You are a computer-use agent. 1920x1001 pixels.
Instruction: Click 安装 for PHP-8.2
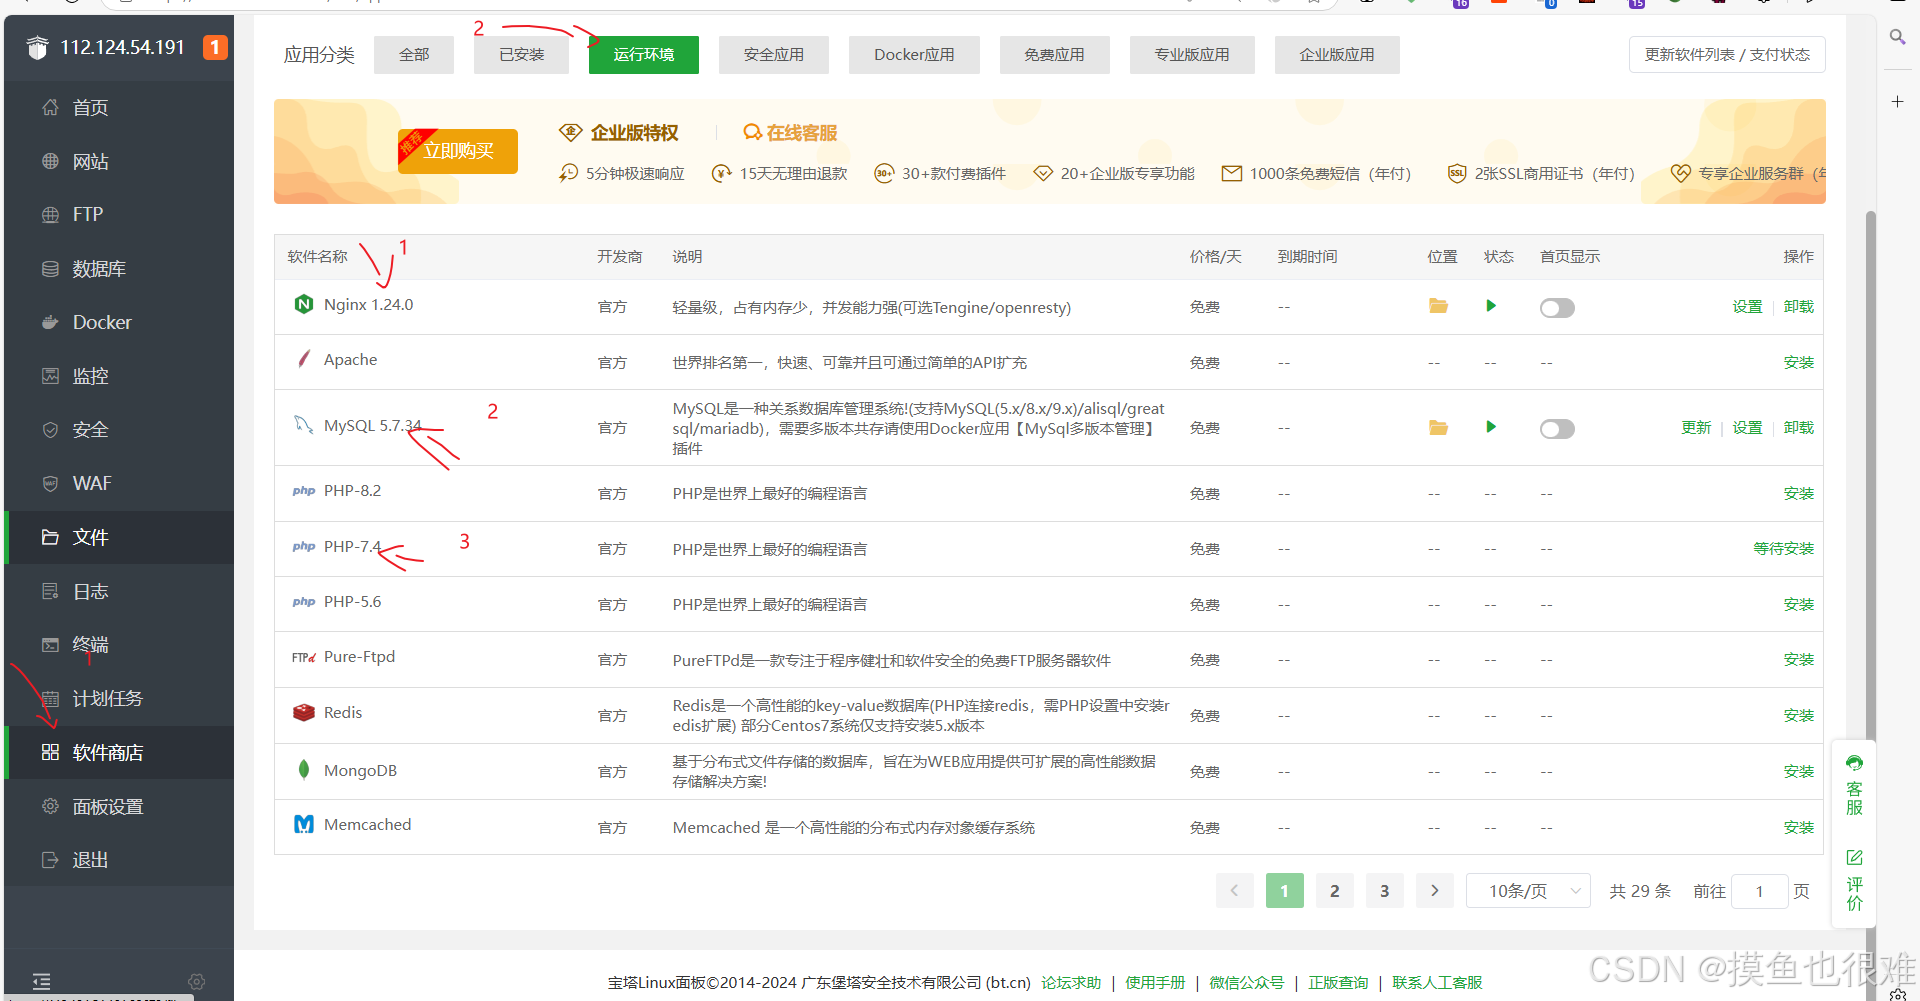[x=1799, y=493]
